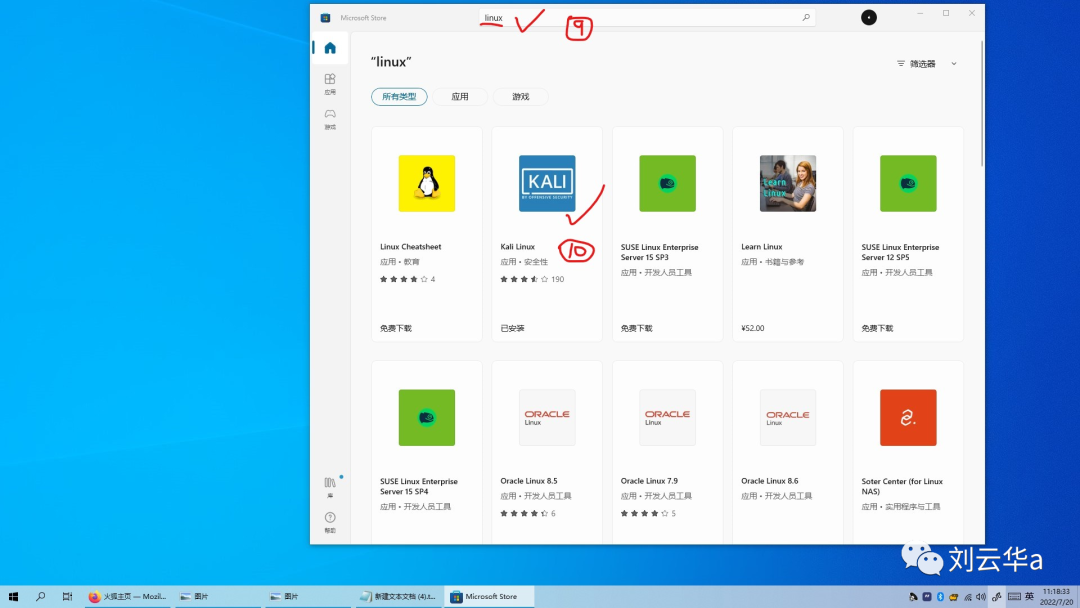Click the Bluetooth tray icon
The width and height of the screenshot is (1080, 608).
(x=940, y=597)
